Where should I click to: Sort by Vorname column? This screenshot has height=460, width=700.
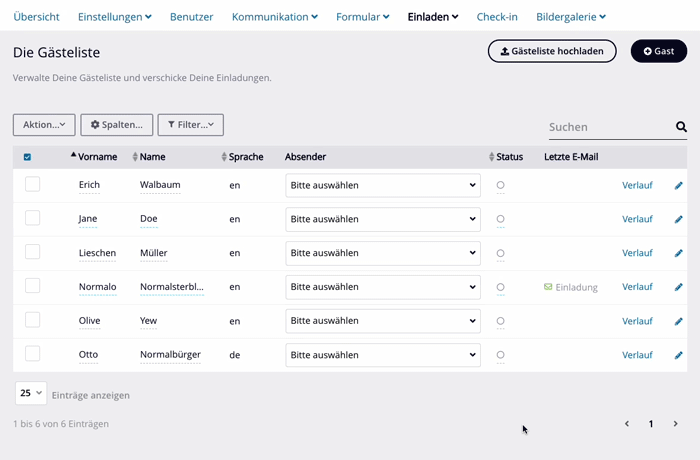94,157
